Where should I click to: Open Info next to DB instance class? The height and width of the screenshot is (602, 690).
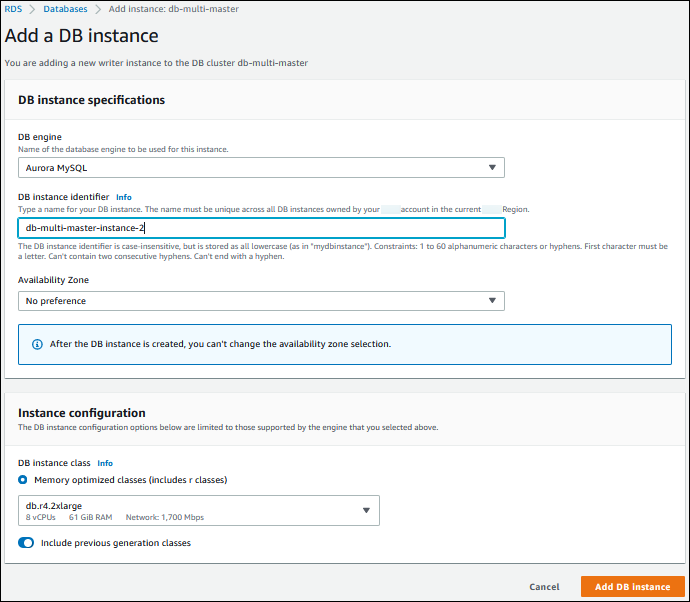[x=105, y=464]
